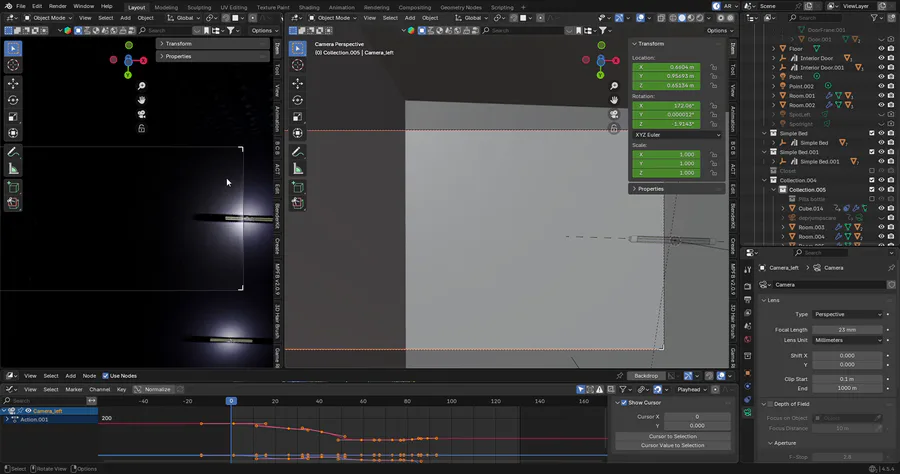Click the zoom magnifier icon in the left viewport

tap(142, 86)
